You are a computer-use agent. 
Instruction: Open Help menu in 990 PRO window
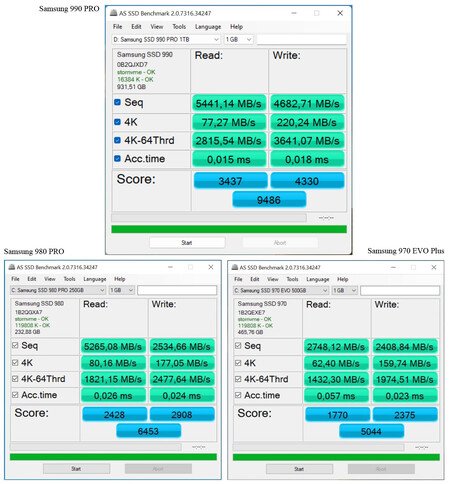coord(236,27)
